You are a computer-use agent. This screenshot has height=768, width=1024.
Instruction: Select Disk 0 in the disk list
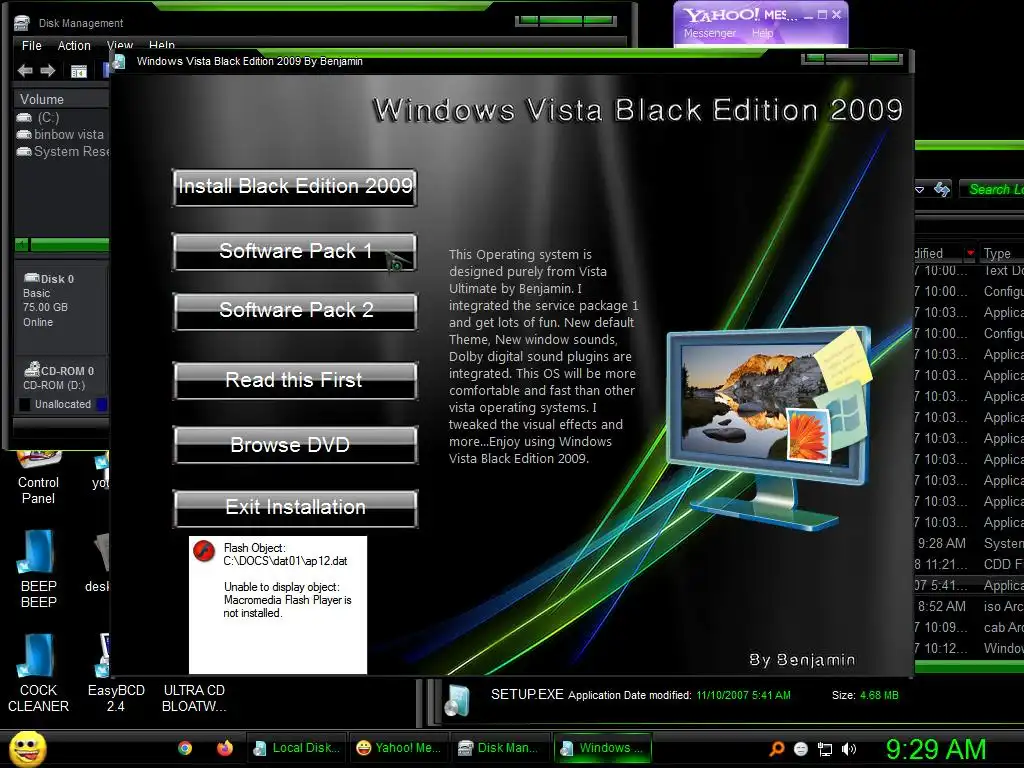[61, 306]
